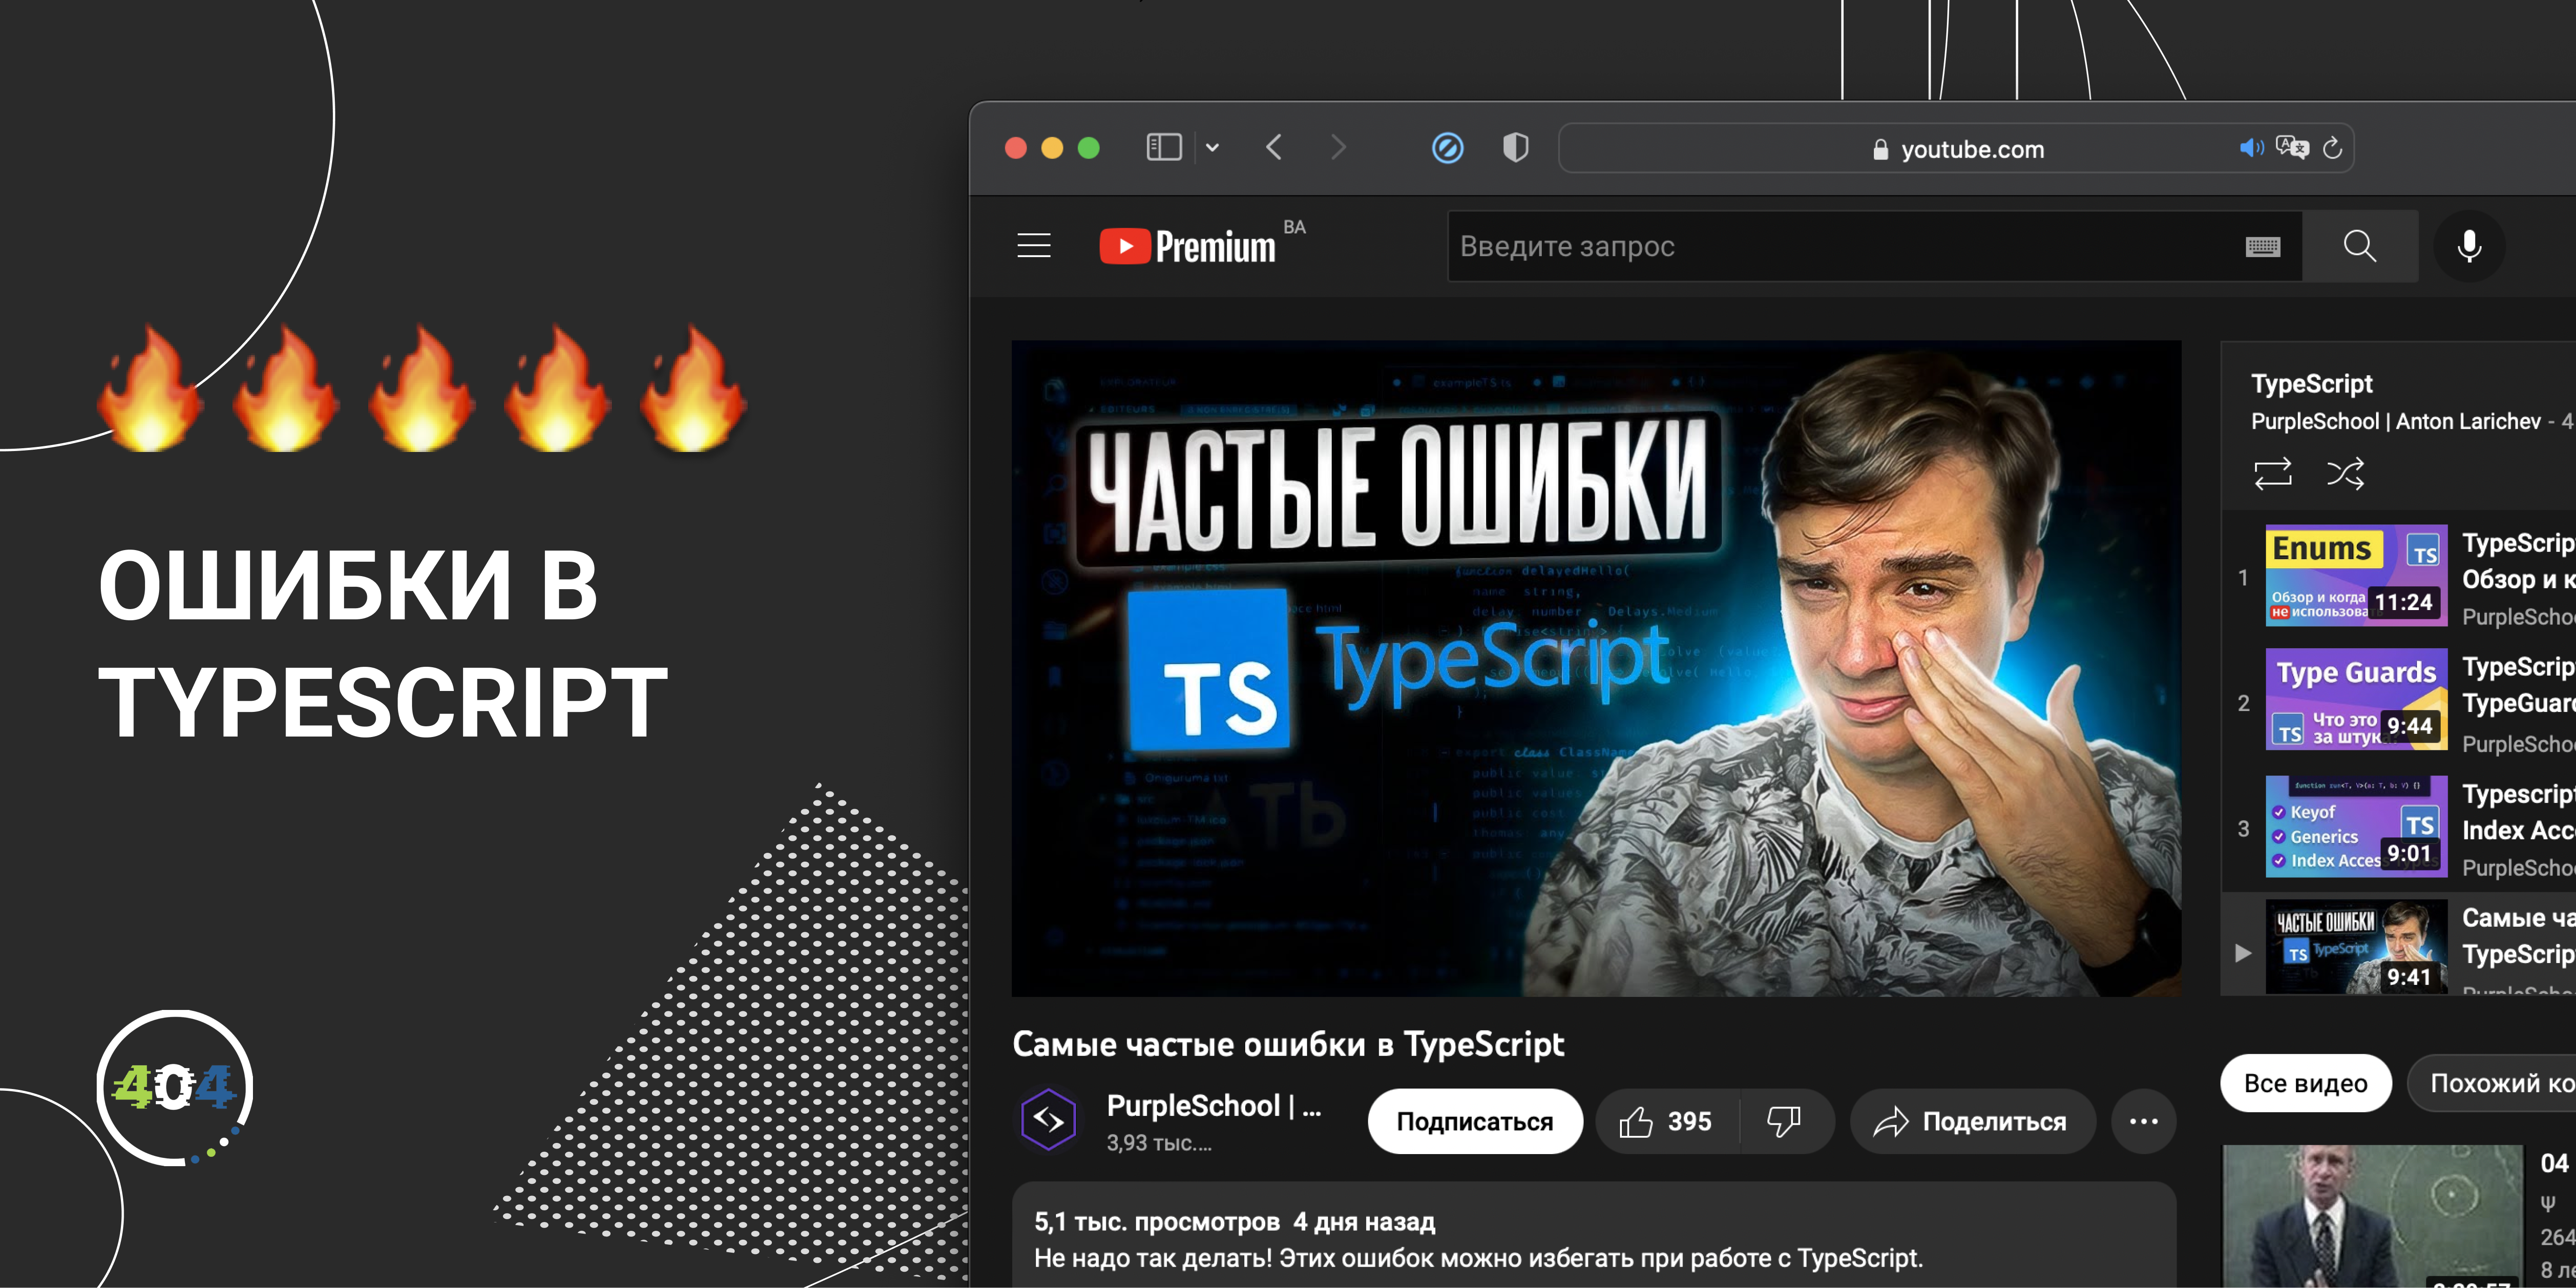The image size is (2576, 1288).
Task: Toggle the Safari sidebar button
Action: coord(1163,148)
